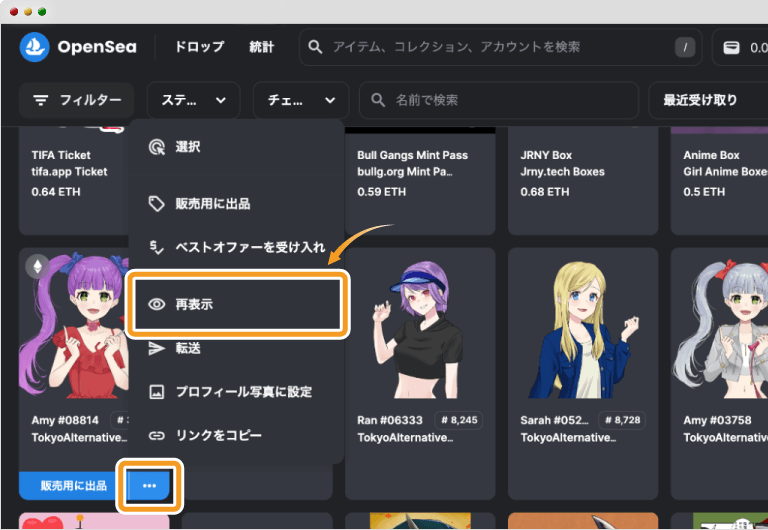The width and height of the screenshot is (768, 530).
Task: Open the ドロップ menu
Action: click(x=199, y=47)
